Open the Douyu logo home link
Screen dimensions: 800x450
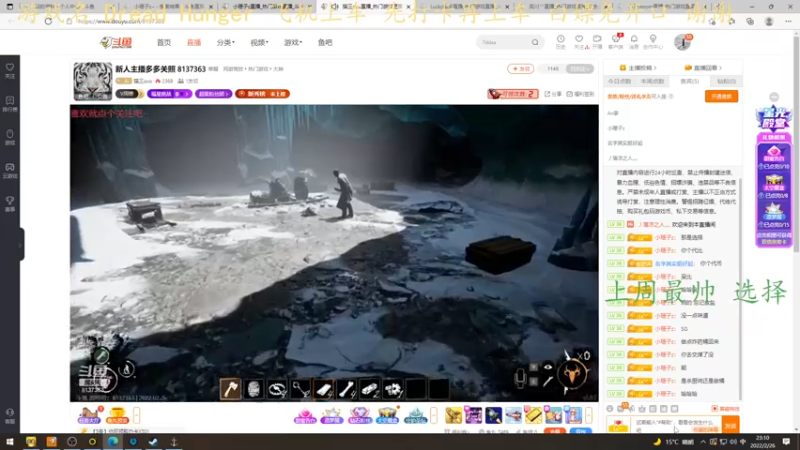coord(116,42)
